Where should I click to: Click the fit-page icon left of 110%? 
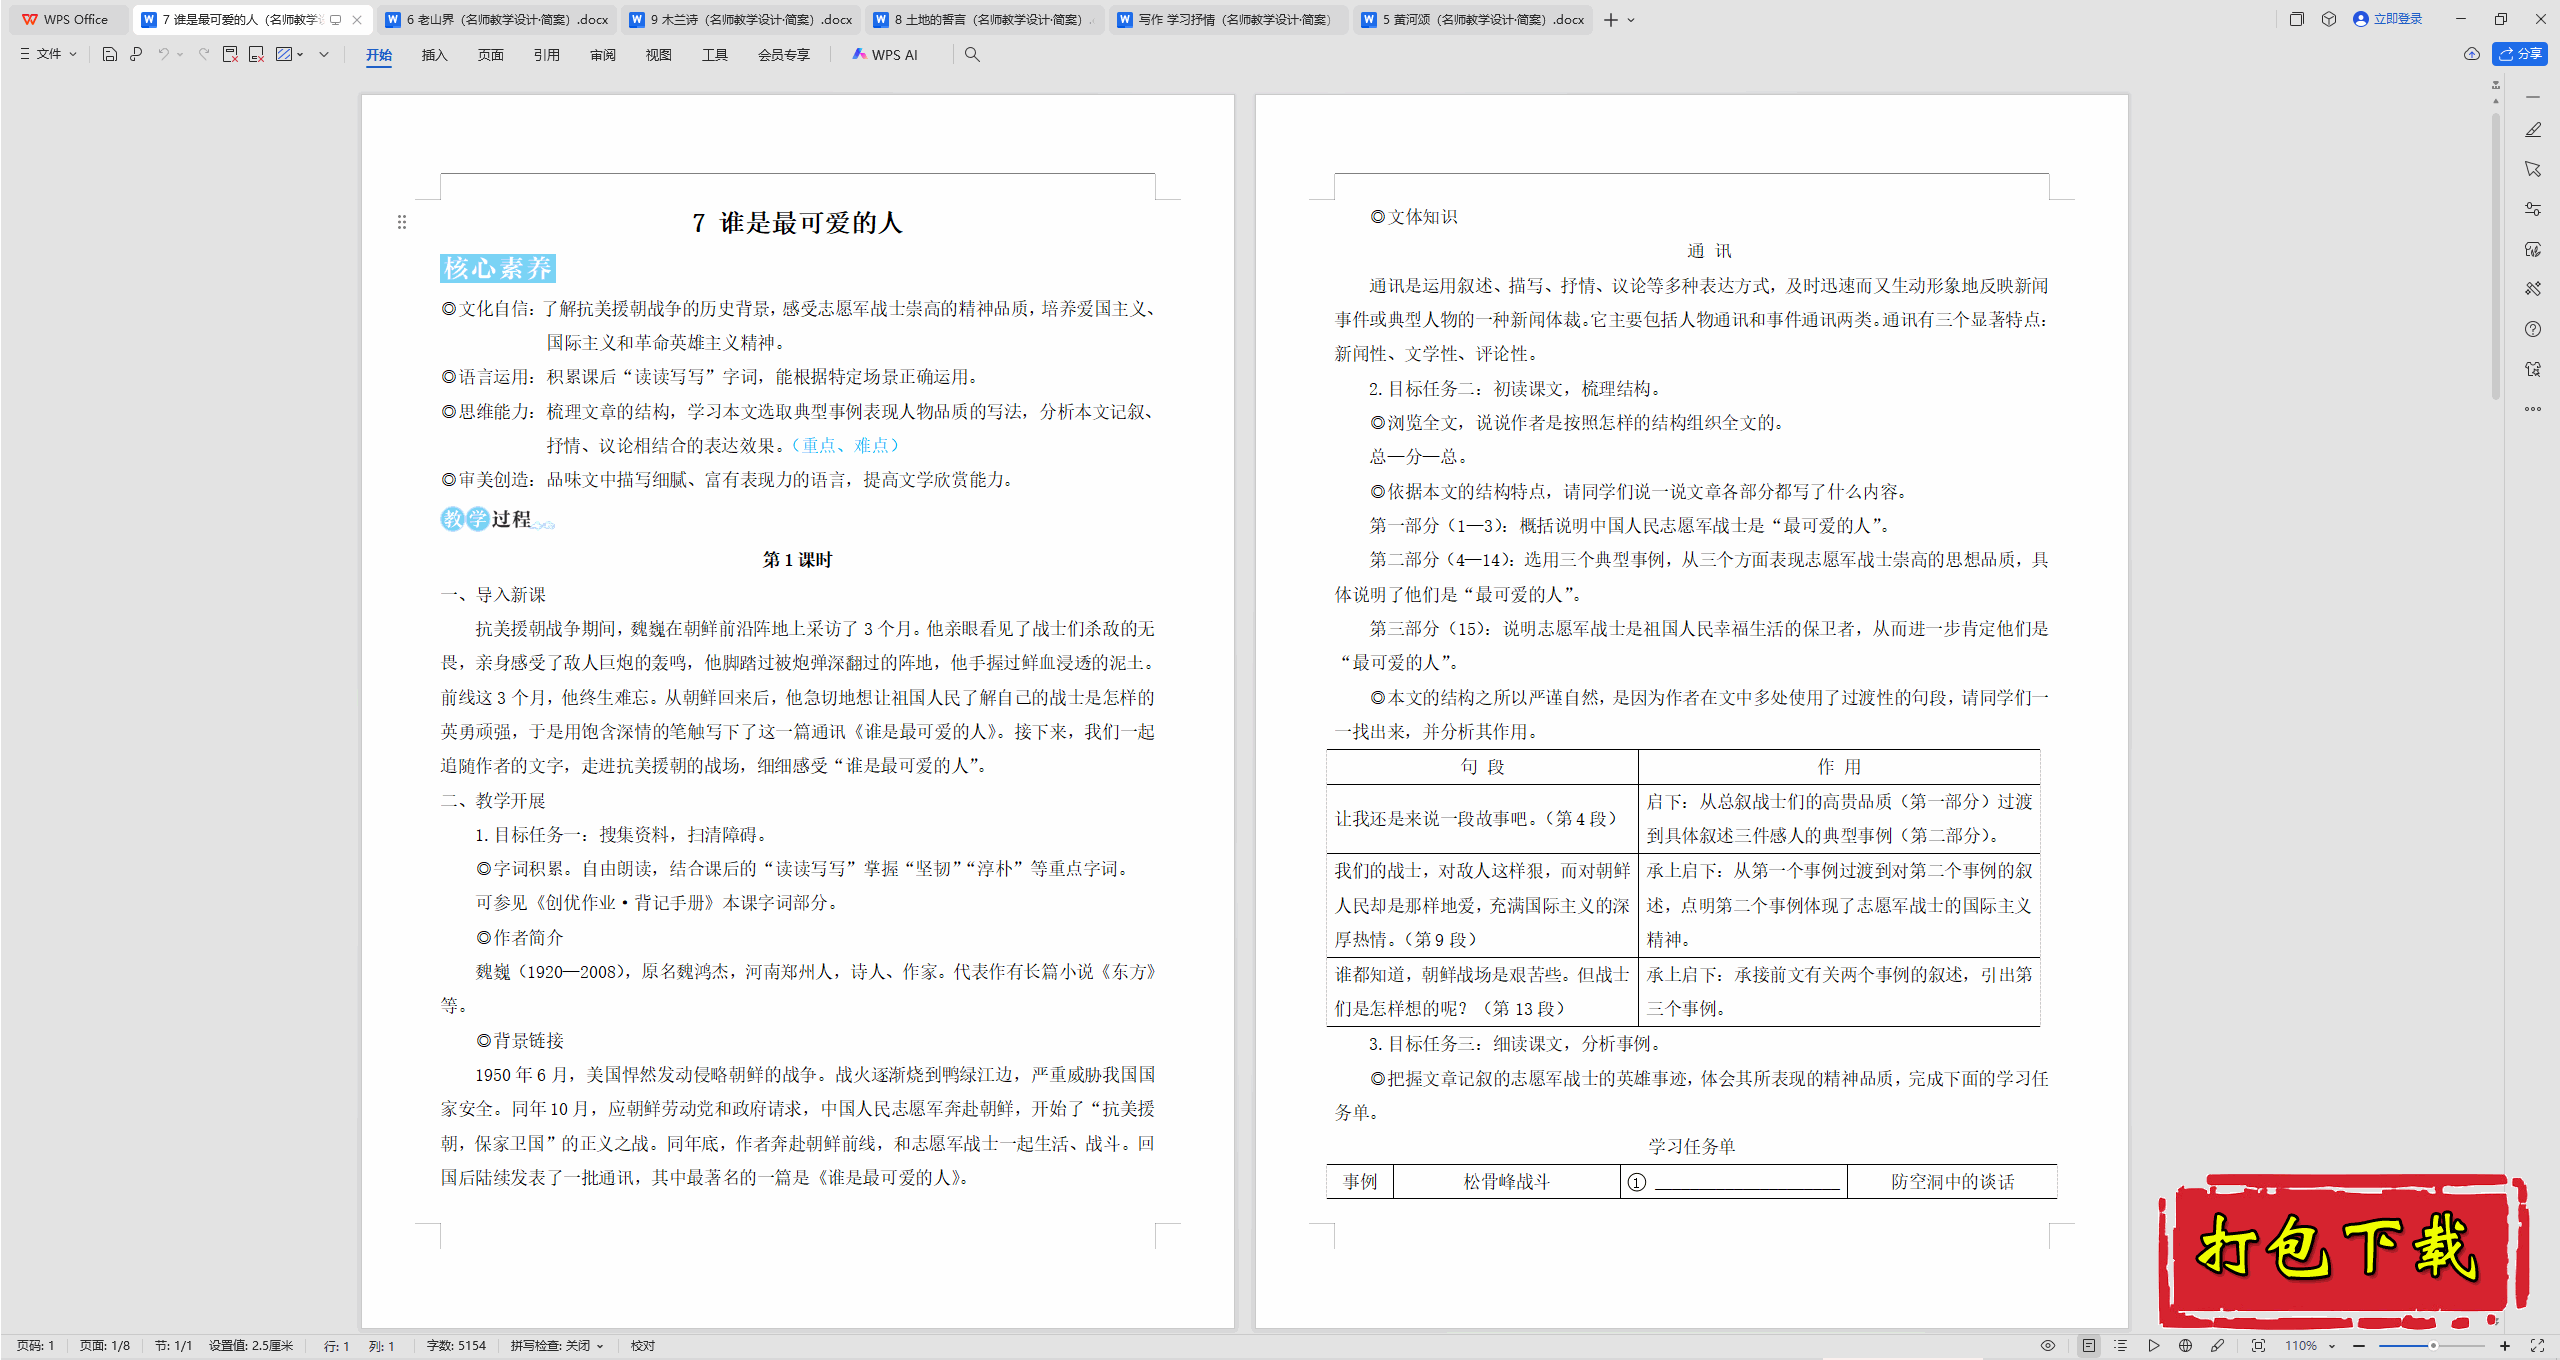coord(2258,1346)
